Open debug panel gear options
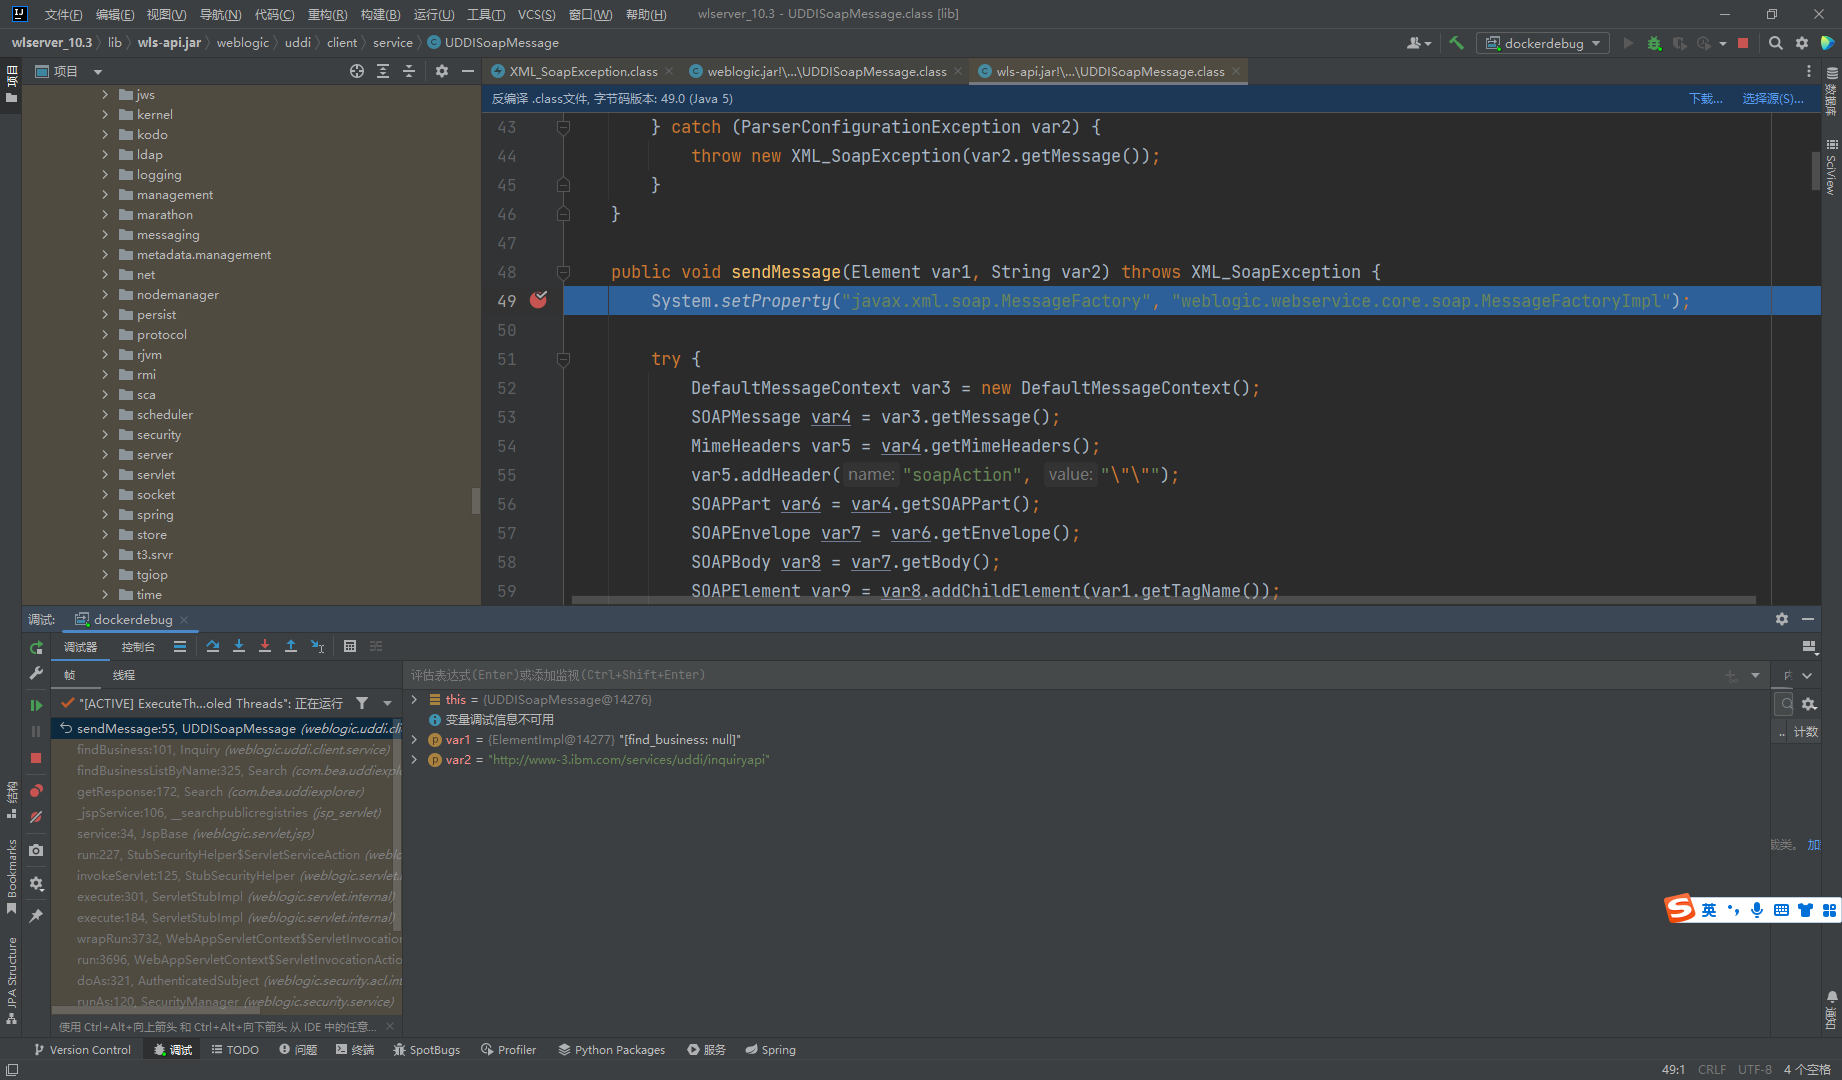This screenshot has height=1080, width=1842. (1782, 619)
